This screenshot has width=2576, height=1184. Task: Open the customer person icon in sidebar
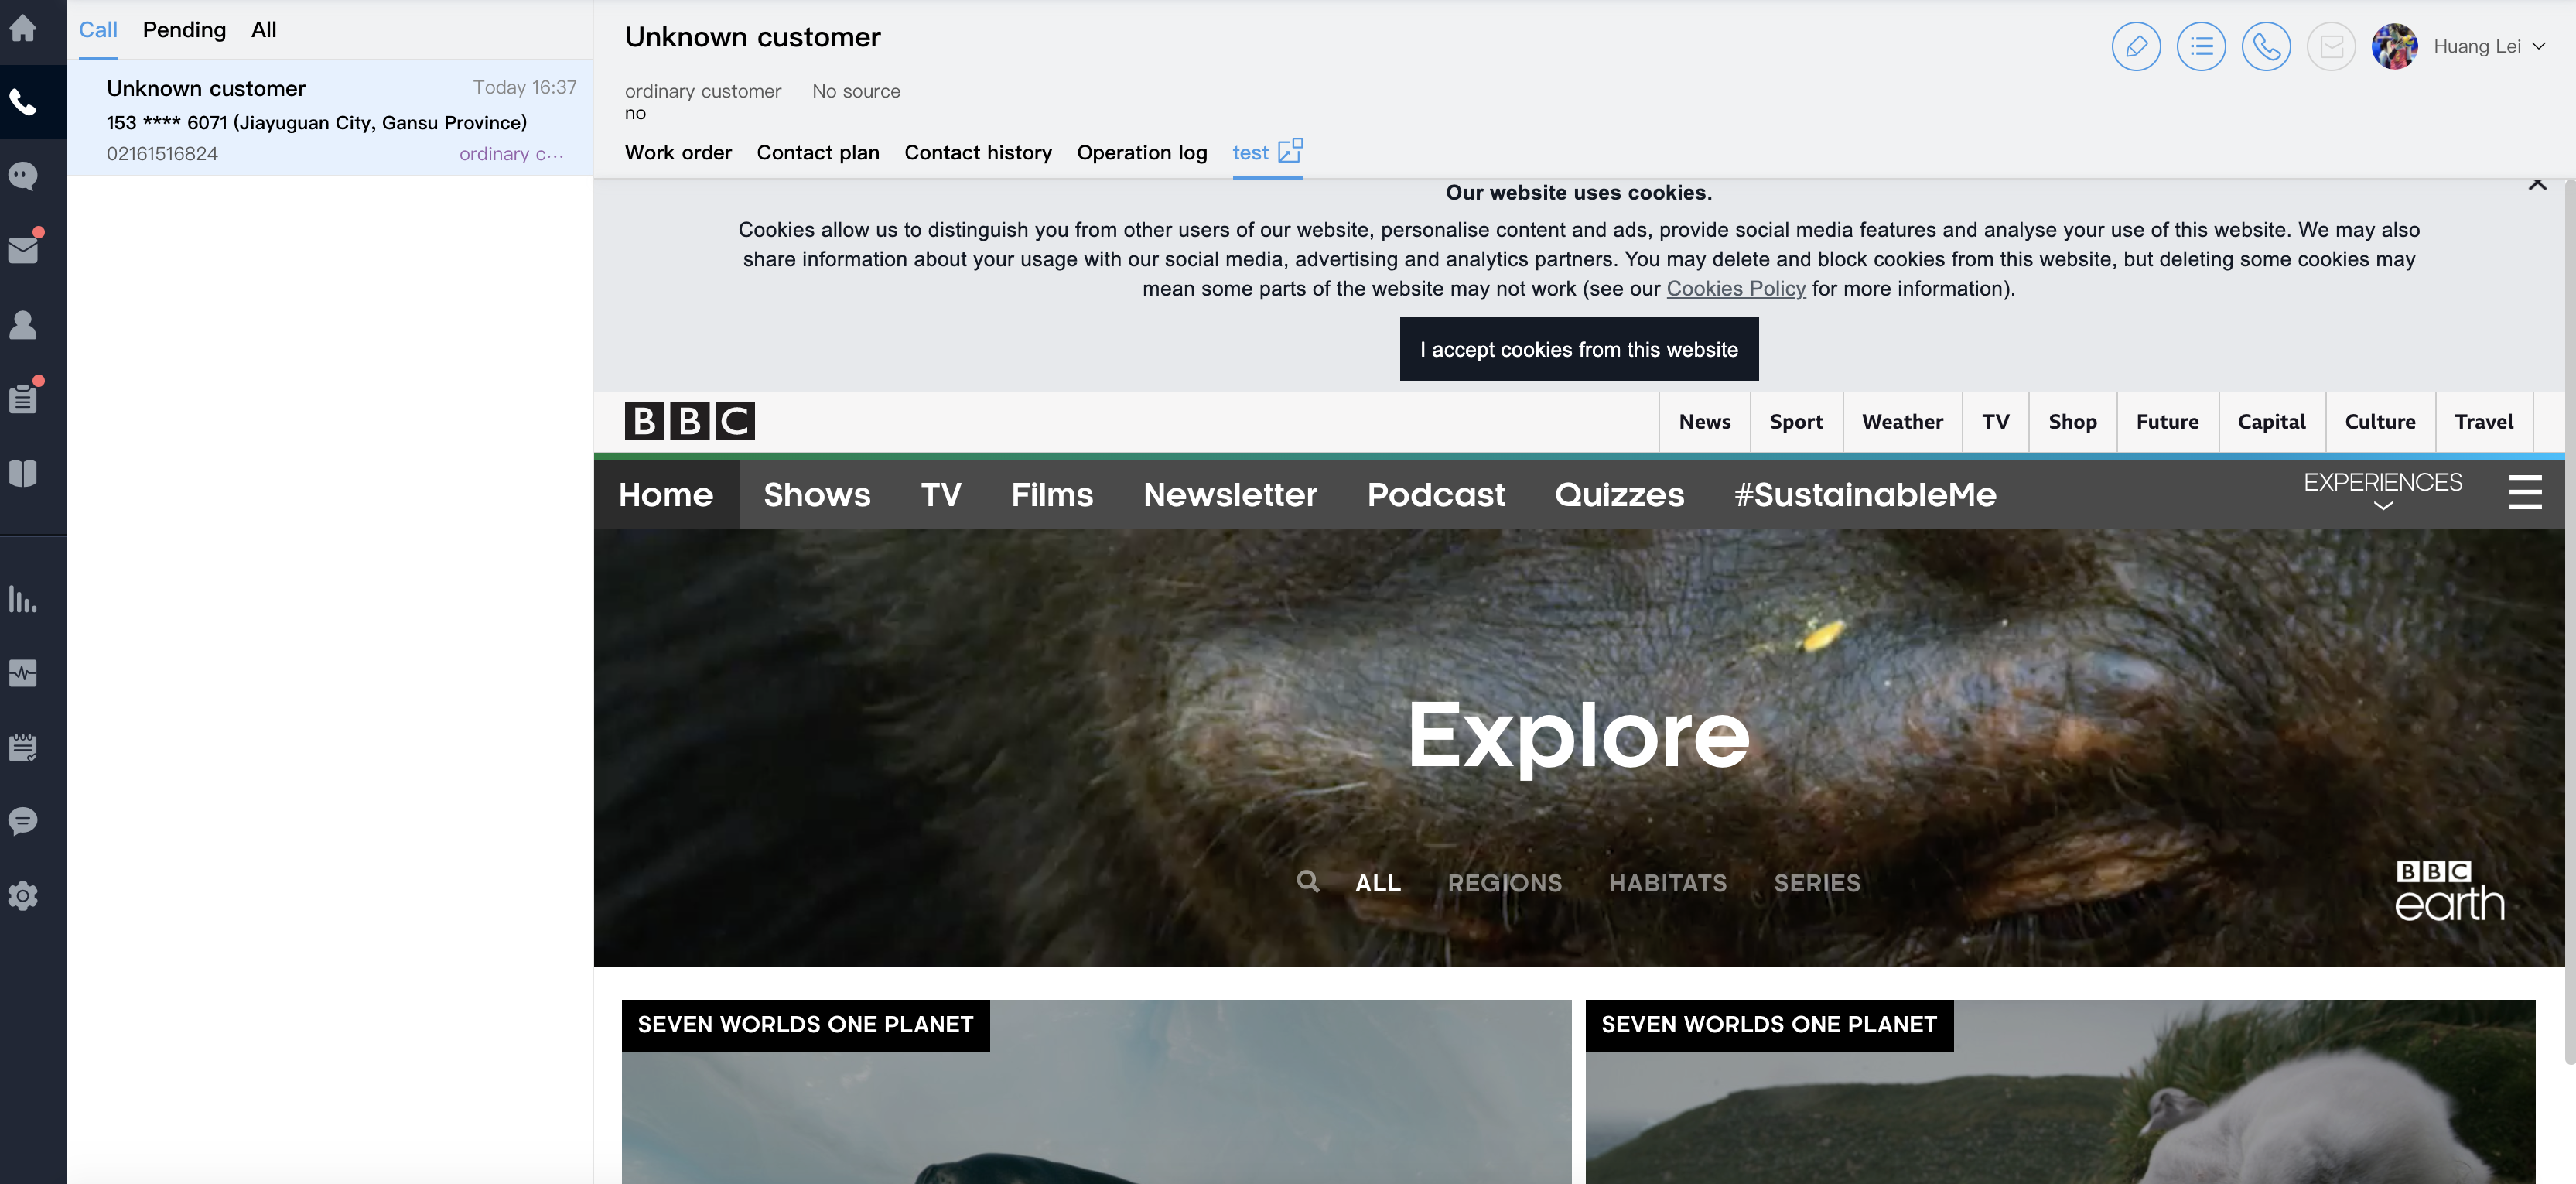click(23, 324)
